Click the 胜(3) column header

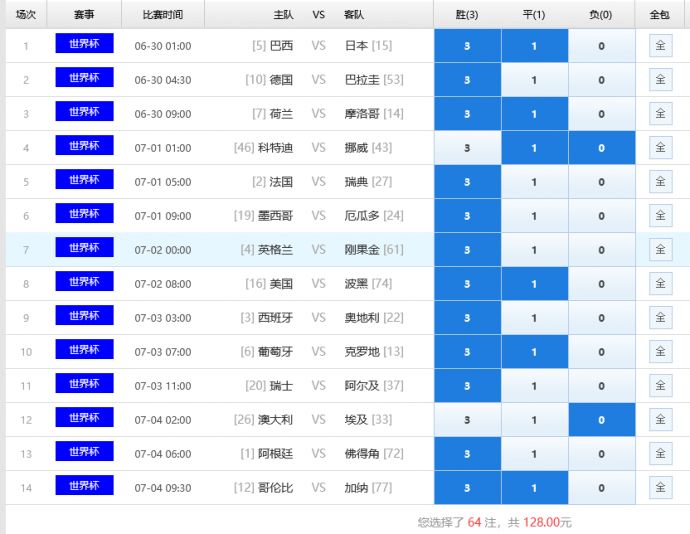coord(467,15)
